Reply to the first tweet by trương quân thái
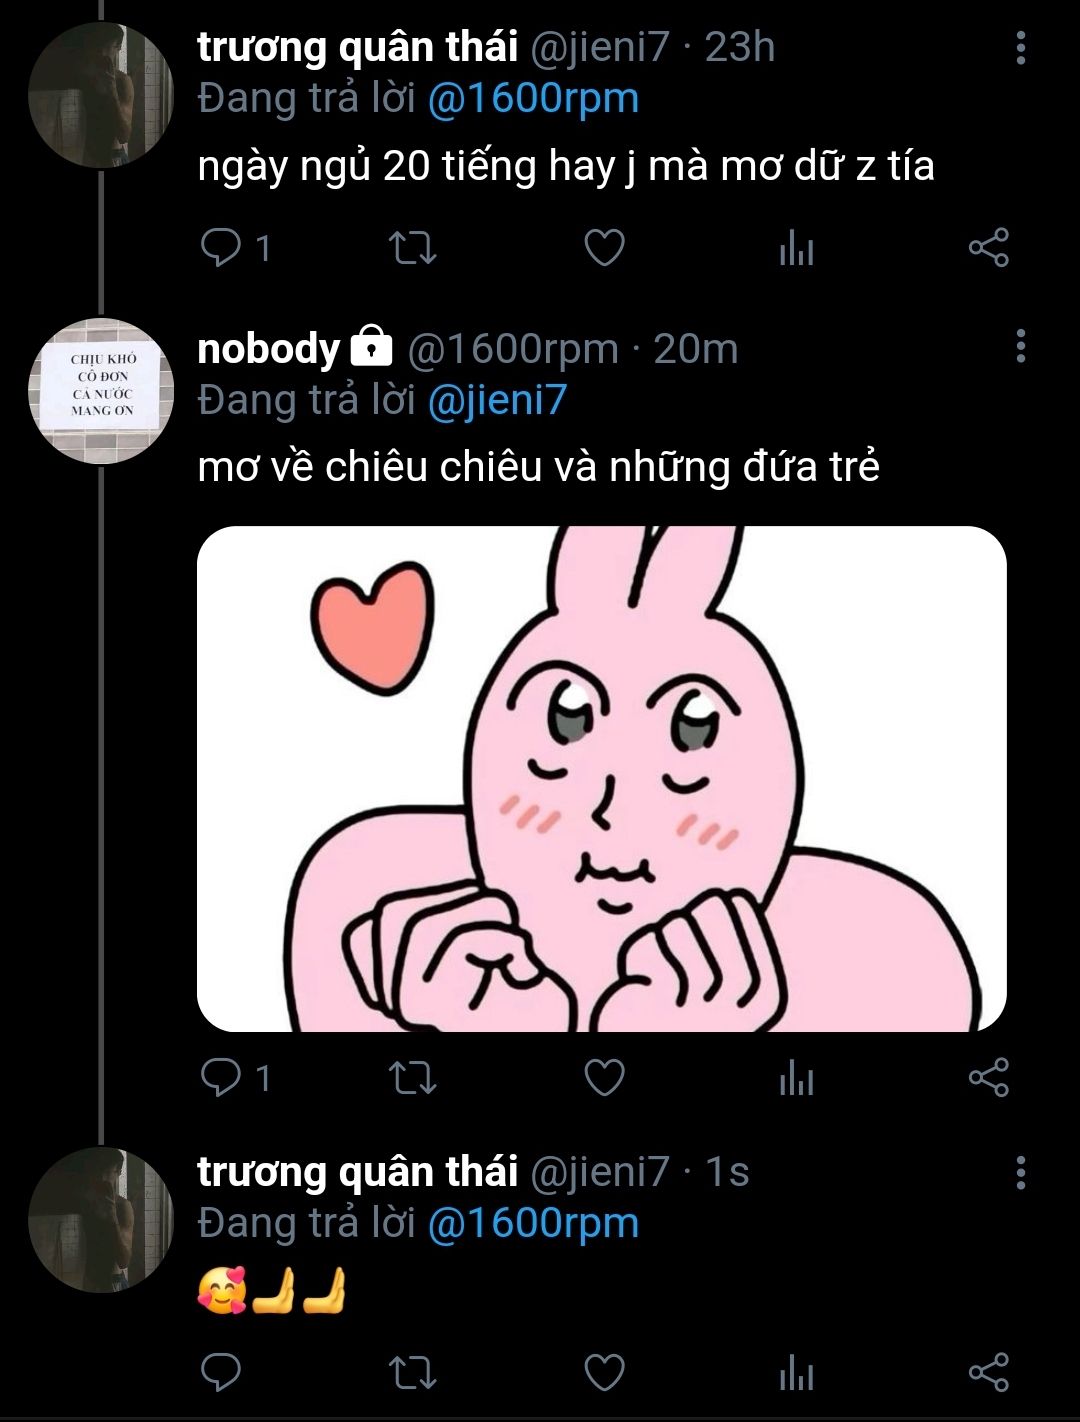Screen dimensions: 1080x1422 click(x=221, y=247)
